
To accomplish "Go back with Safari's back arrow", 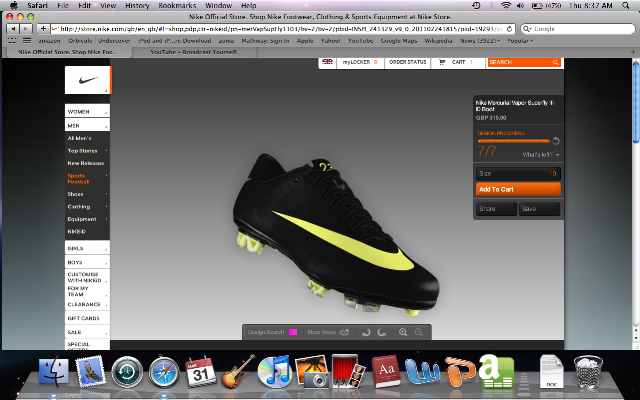I will tap(13, 29).
